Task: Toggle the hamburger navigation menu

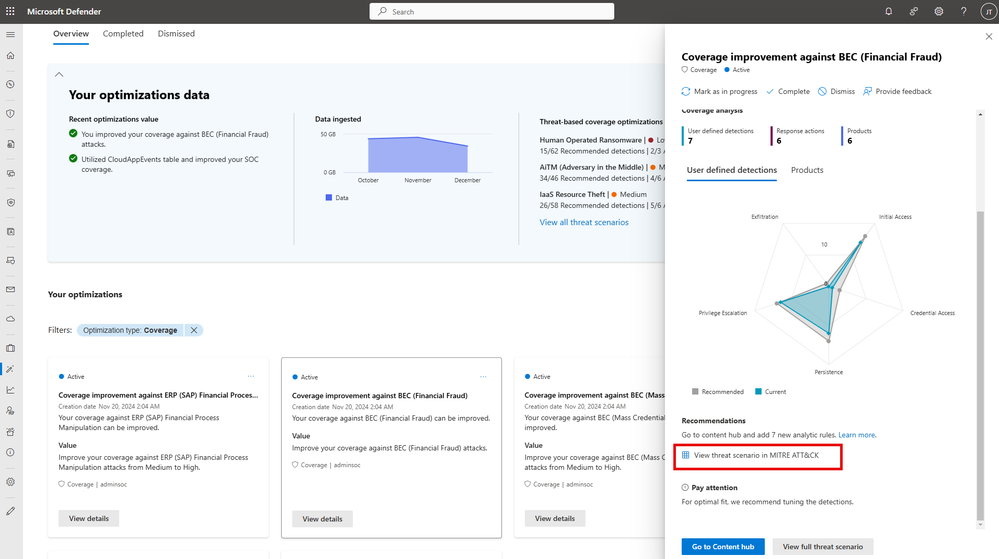Action: (x=10, y=34)
